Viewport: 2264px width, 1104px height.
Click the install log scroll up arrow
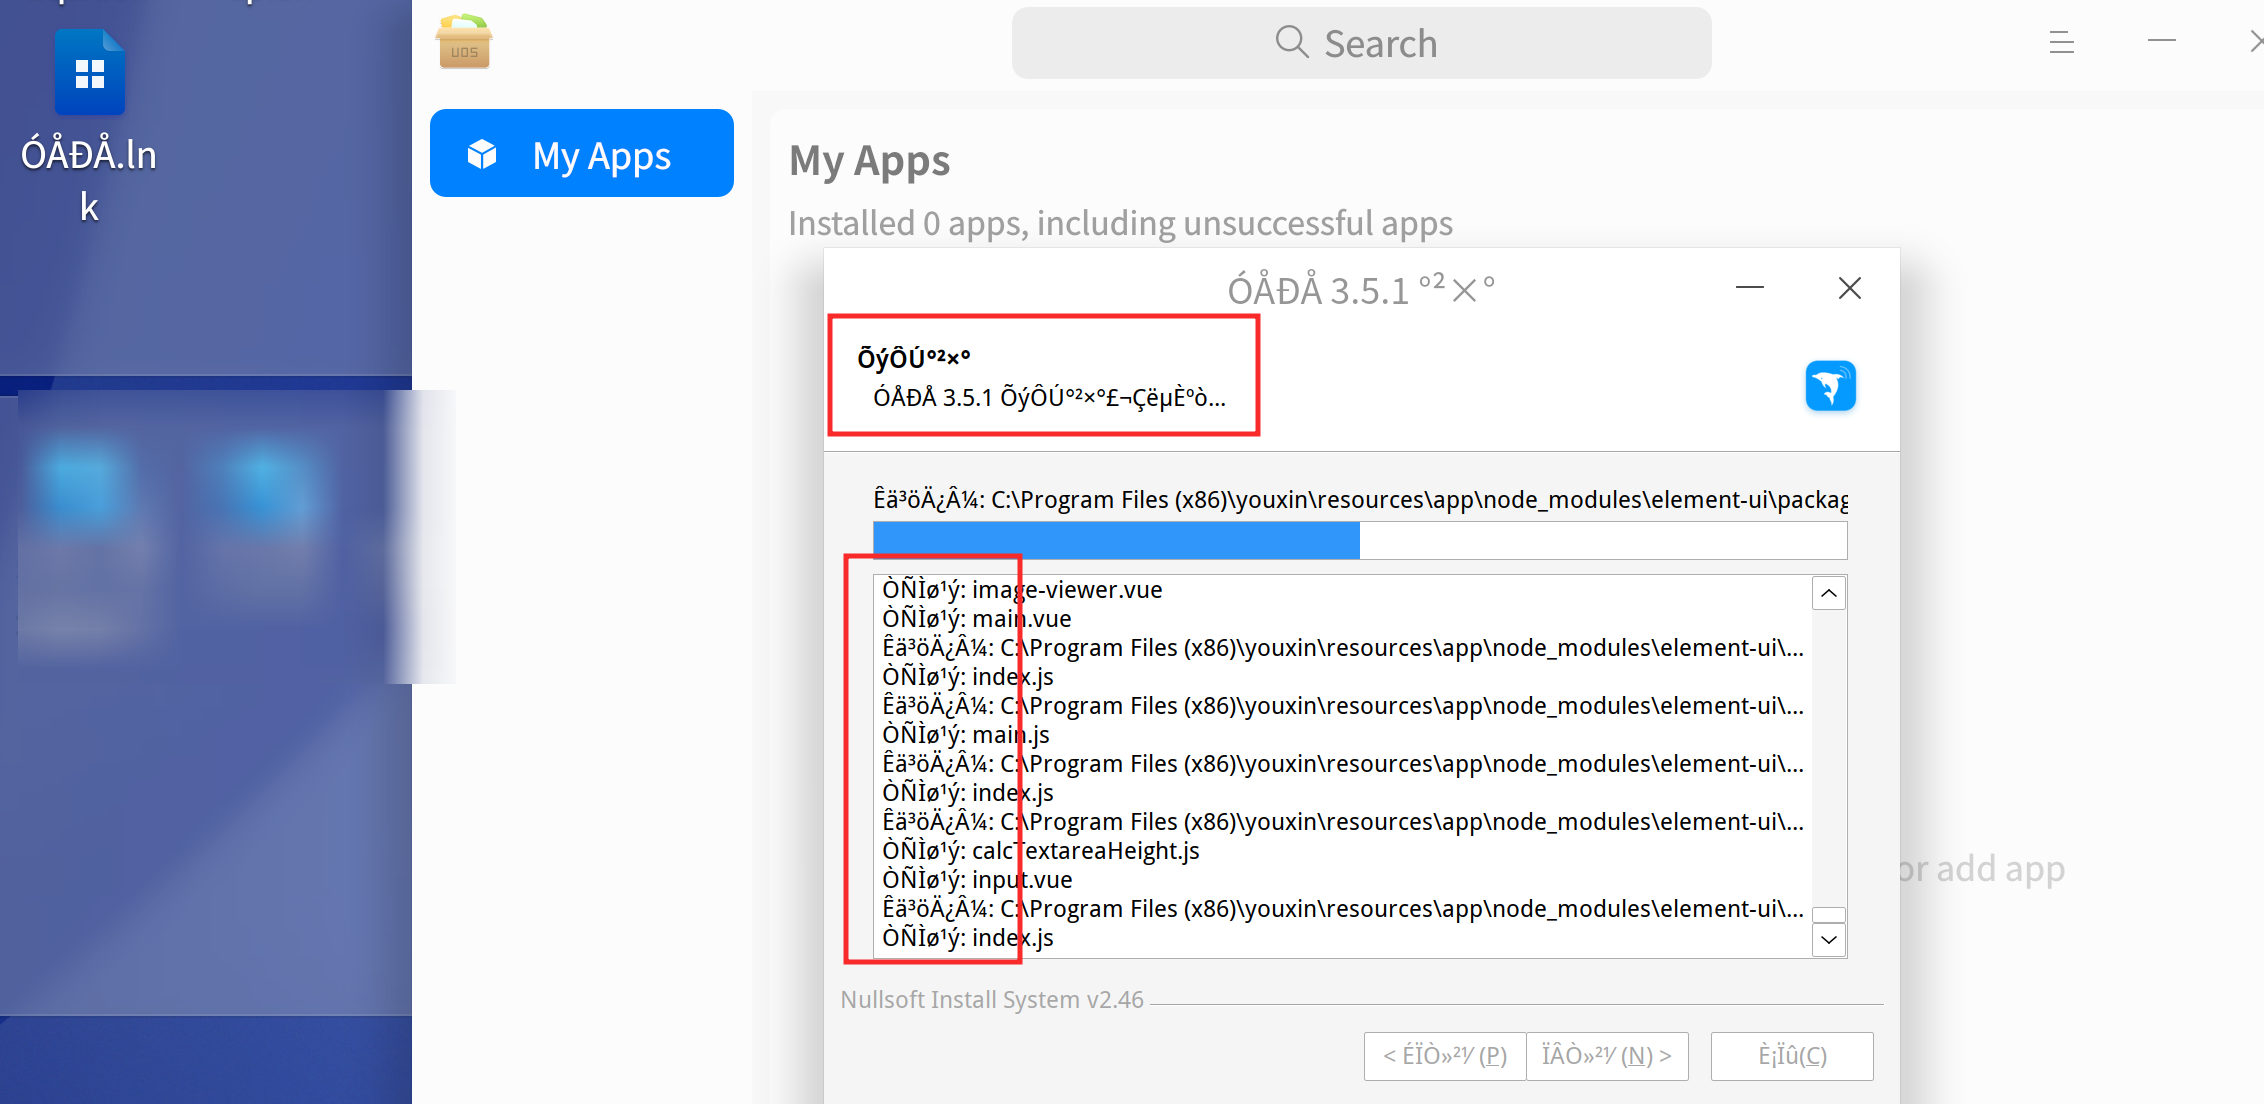[x=1829, y=593]
